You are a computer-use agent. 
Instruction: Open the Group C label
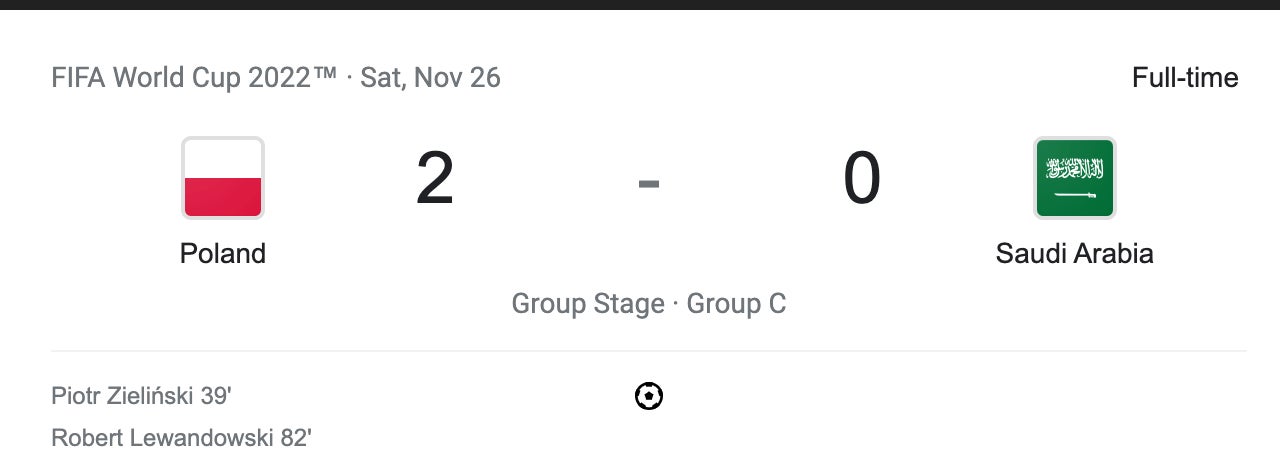point(736,304)
